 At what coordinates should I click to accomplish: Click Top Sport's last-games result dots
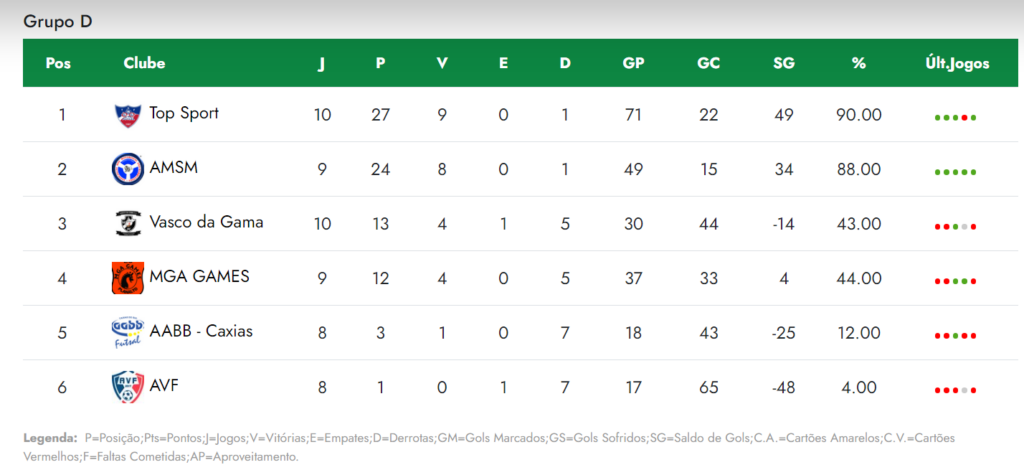point(955,118)
